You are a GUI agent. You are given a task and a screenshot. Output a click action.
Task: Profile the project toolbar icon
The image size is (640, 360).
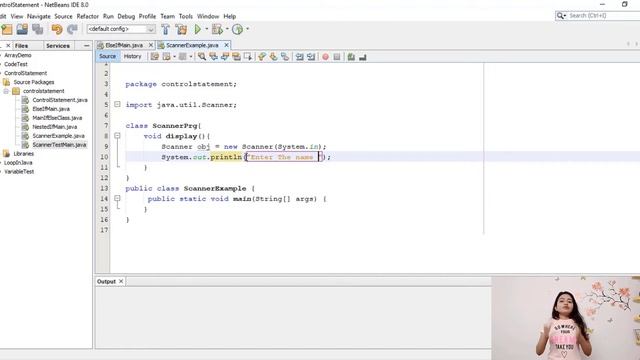237,29
